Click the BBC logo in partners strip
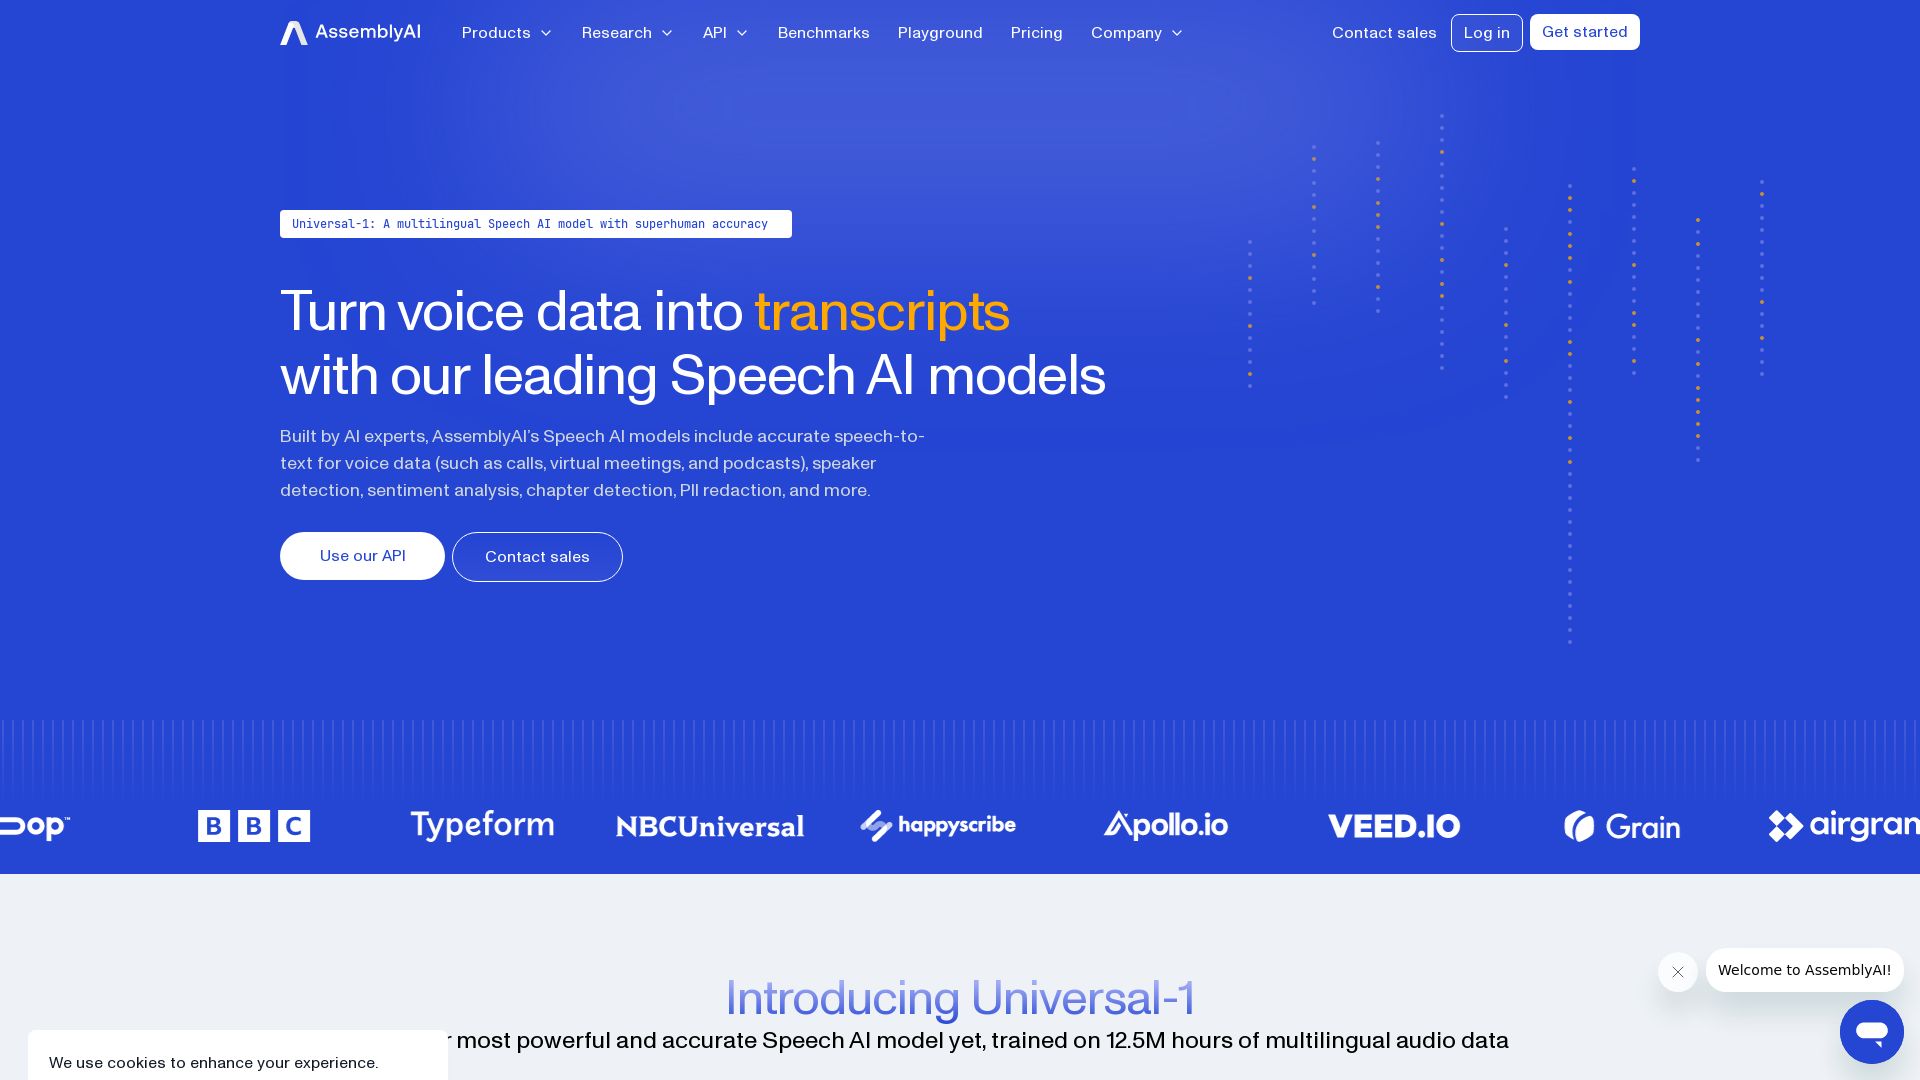Viewport: 1920px width, 1080px height. [x=253, y=825]
